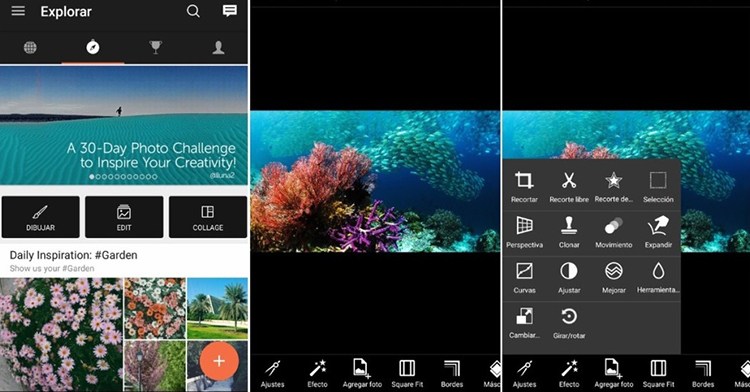Open Bordes tool in middle editor
This screenshot has height=392, width=750.
click(x=452, y=374)
